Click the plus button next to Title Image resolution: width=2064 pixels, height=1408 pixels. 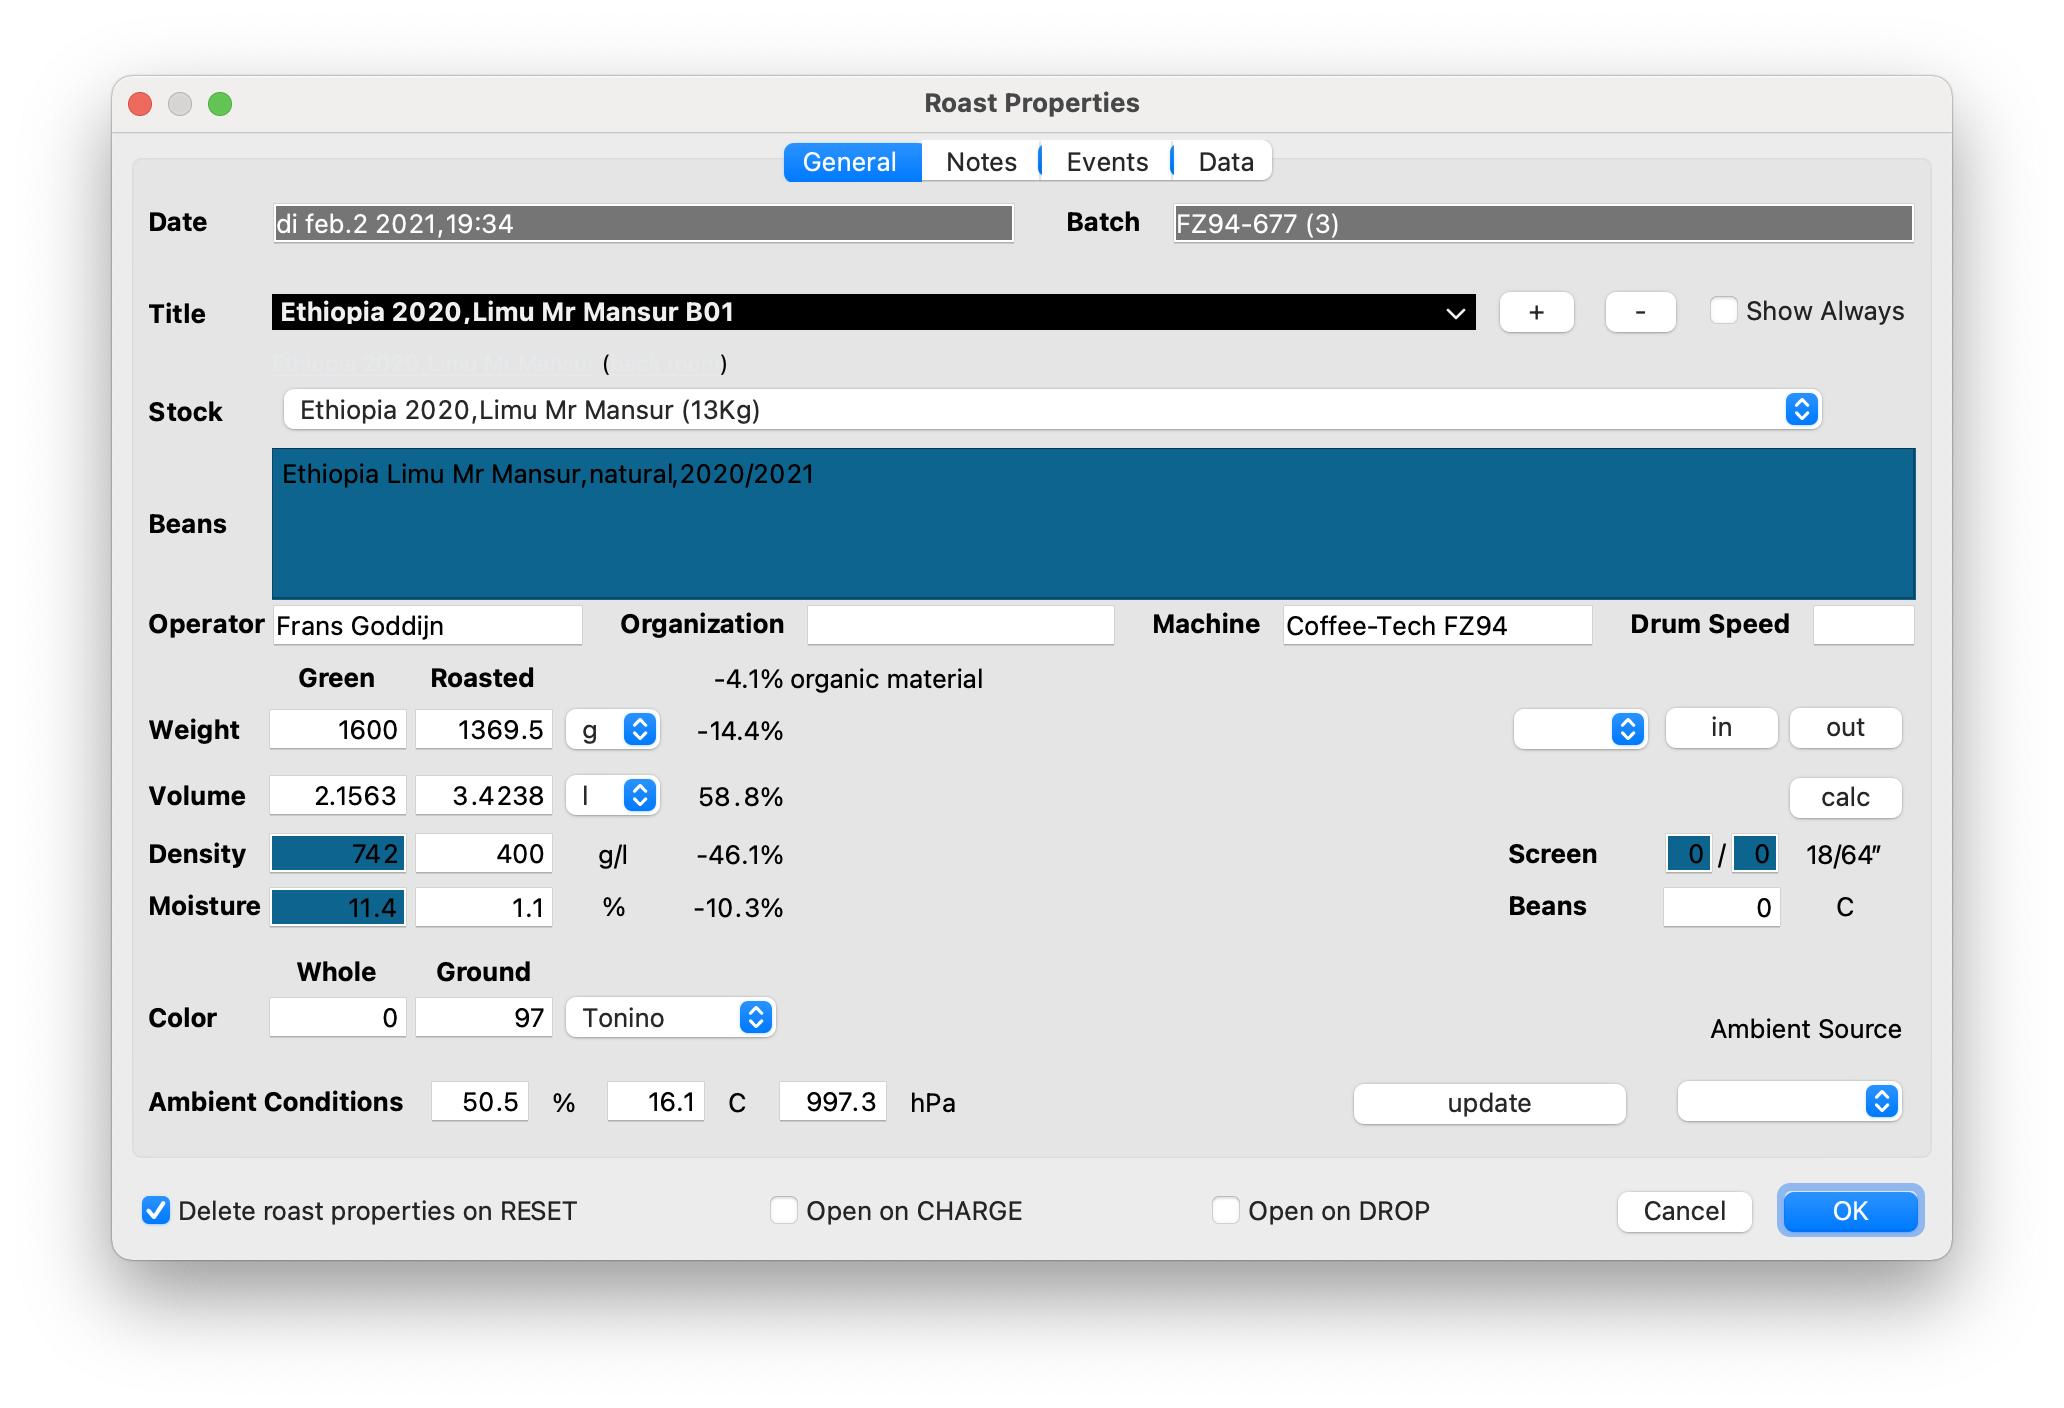click(x=1536, y=313)
